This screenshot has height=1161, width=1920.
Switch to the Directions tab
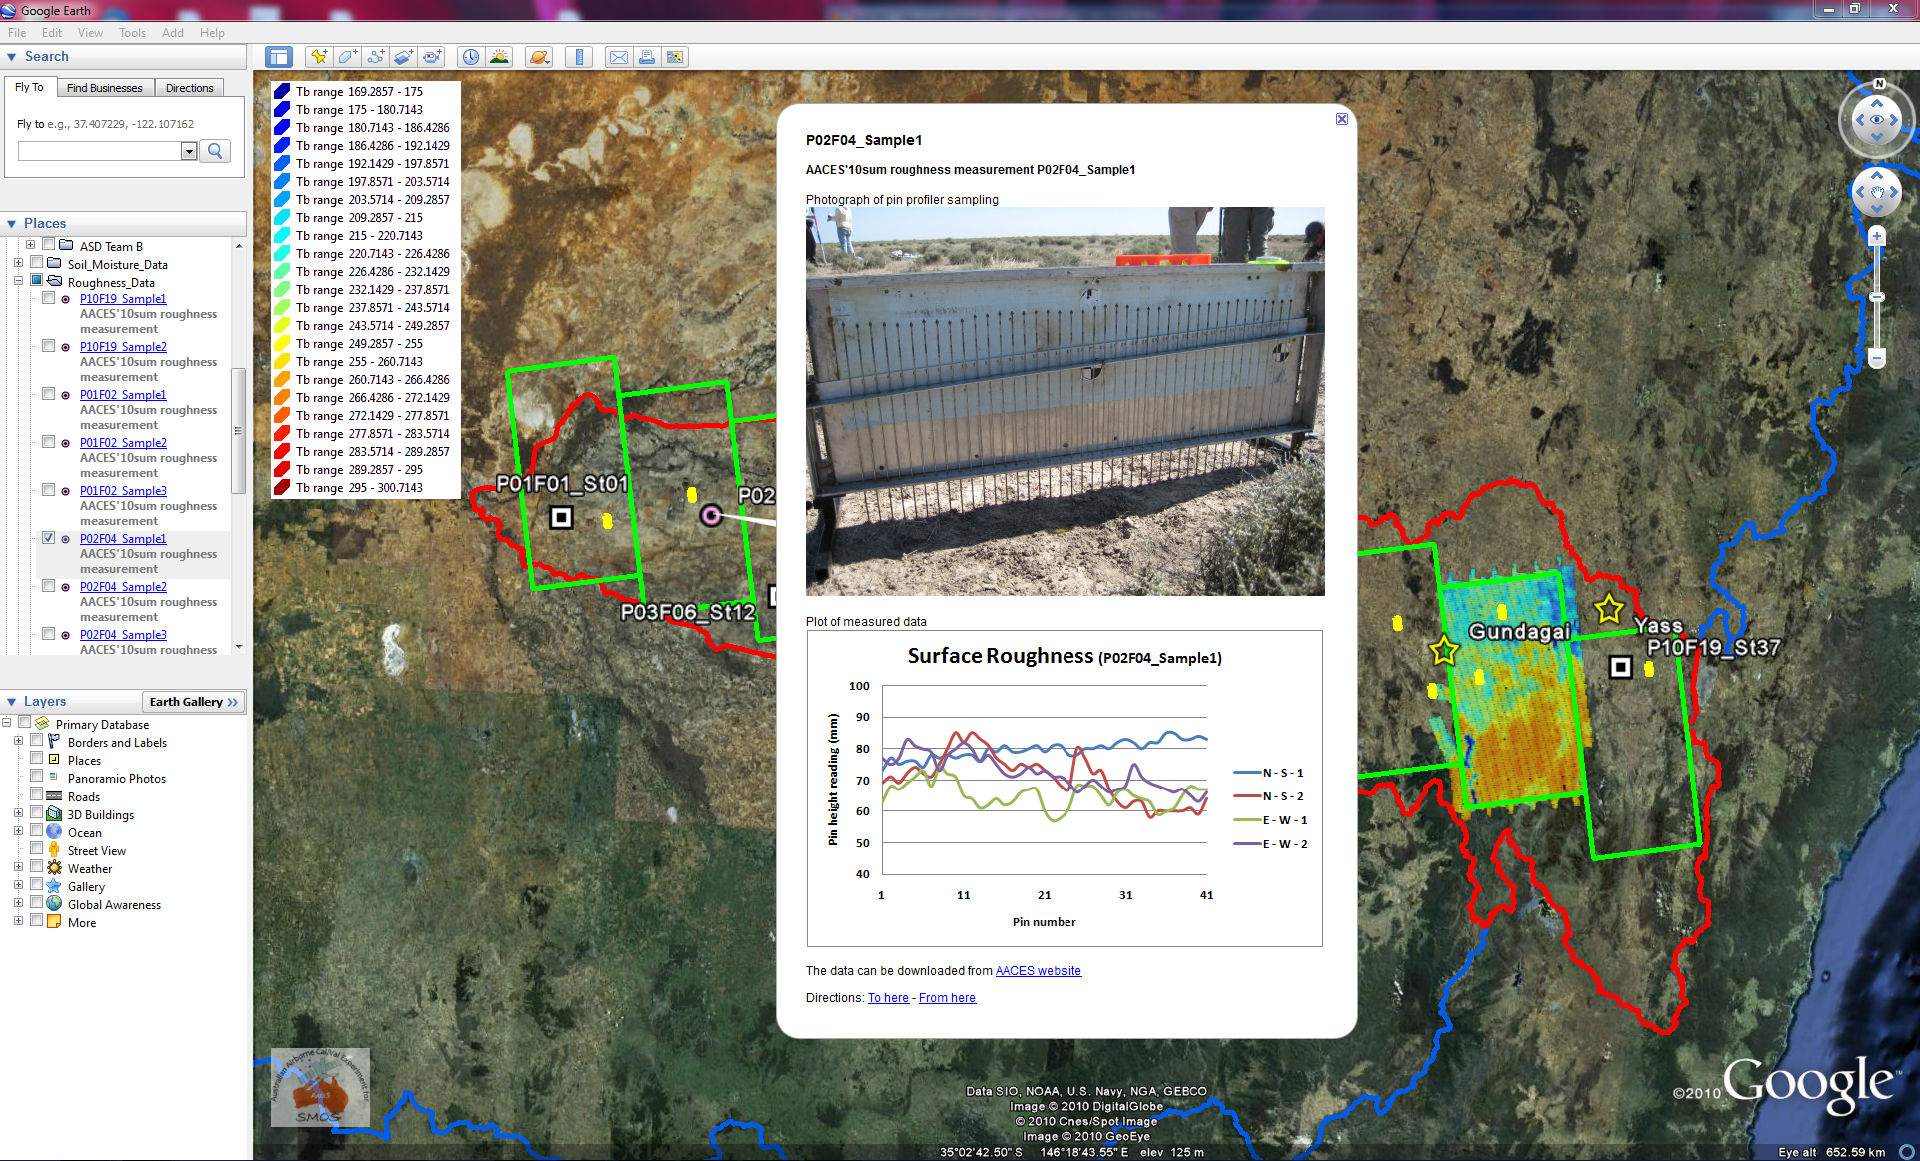tap(189, 88)
